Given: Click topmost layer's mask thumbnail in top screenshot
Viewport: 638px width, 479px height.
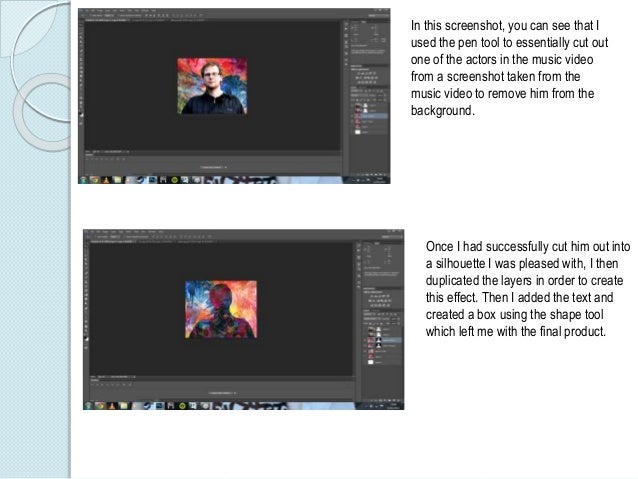Looking at the screenshot, I should tap(365, 105).
